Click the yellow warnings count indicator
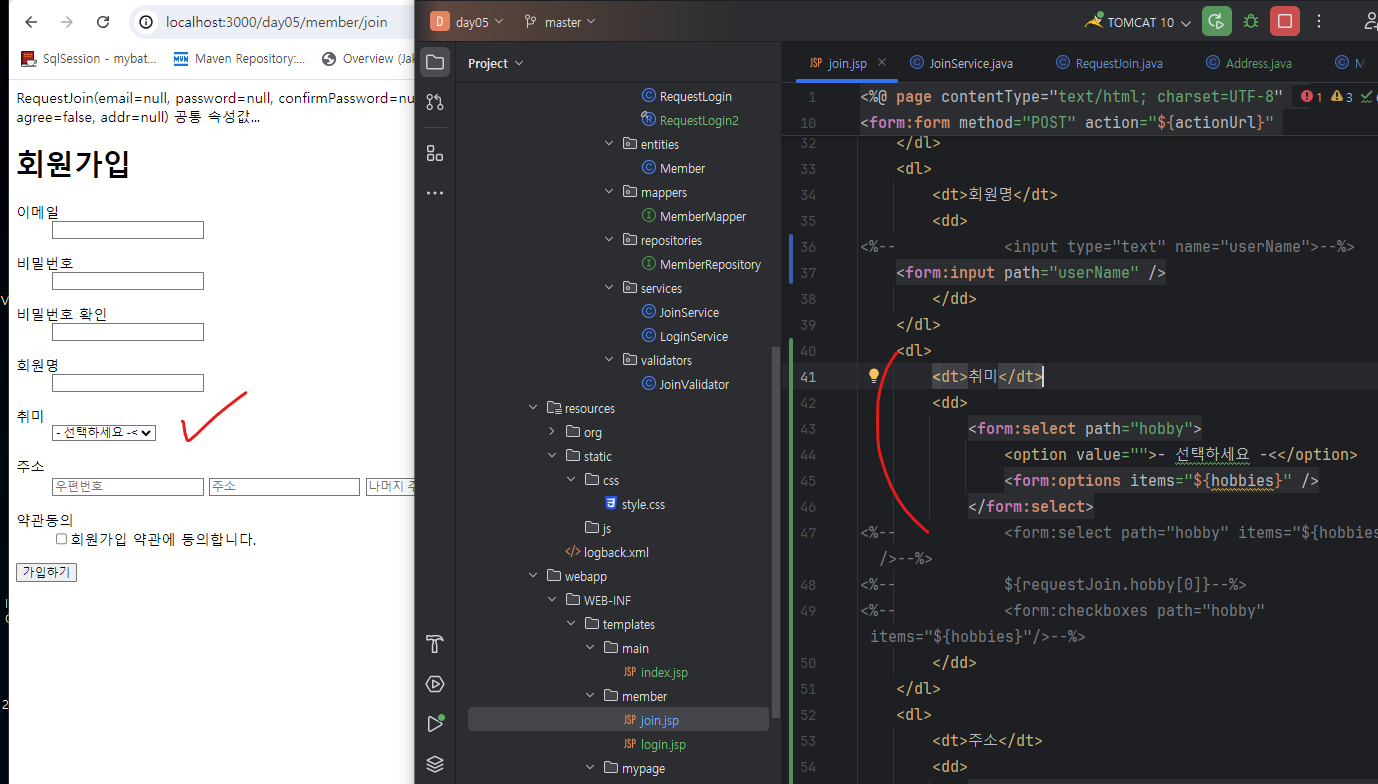 tap(1342, 97)
